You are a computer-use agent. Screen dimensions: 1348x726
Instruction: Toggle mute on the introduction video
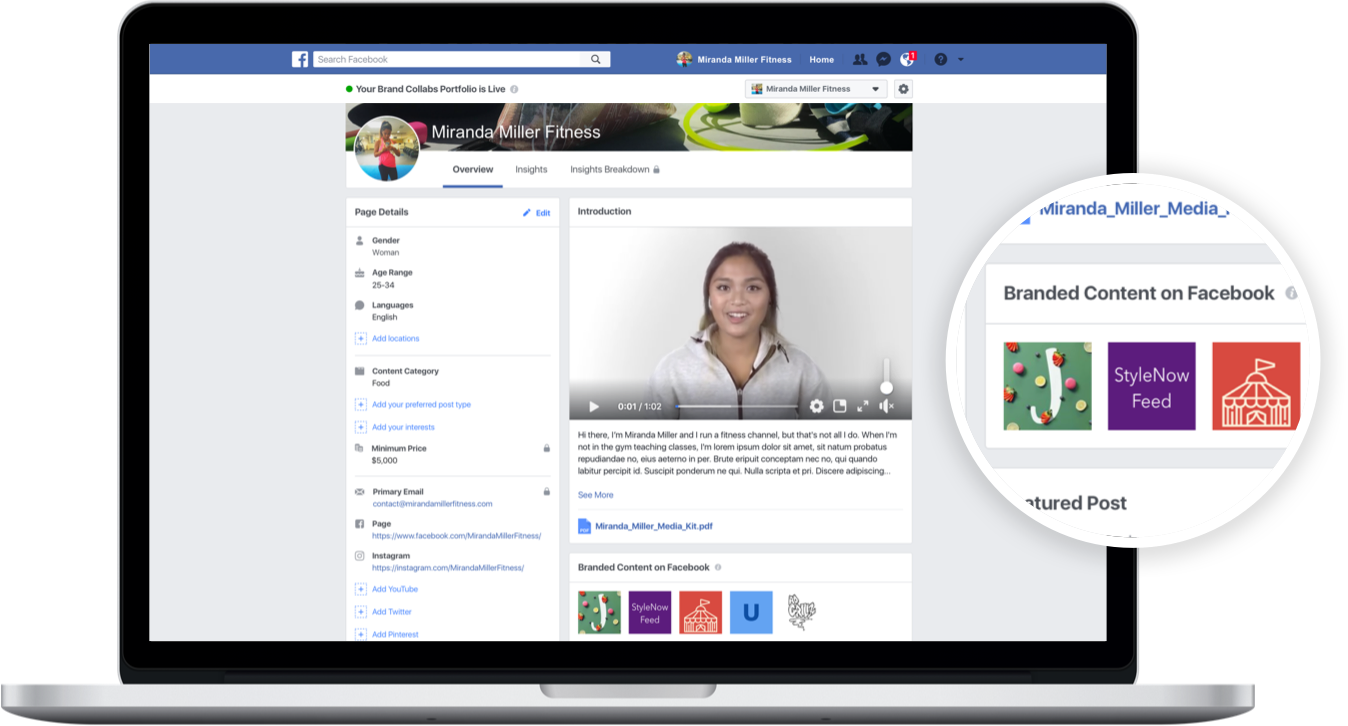886,406
